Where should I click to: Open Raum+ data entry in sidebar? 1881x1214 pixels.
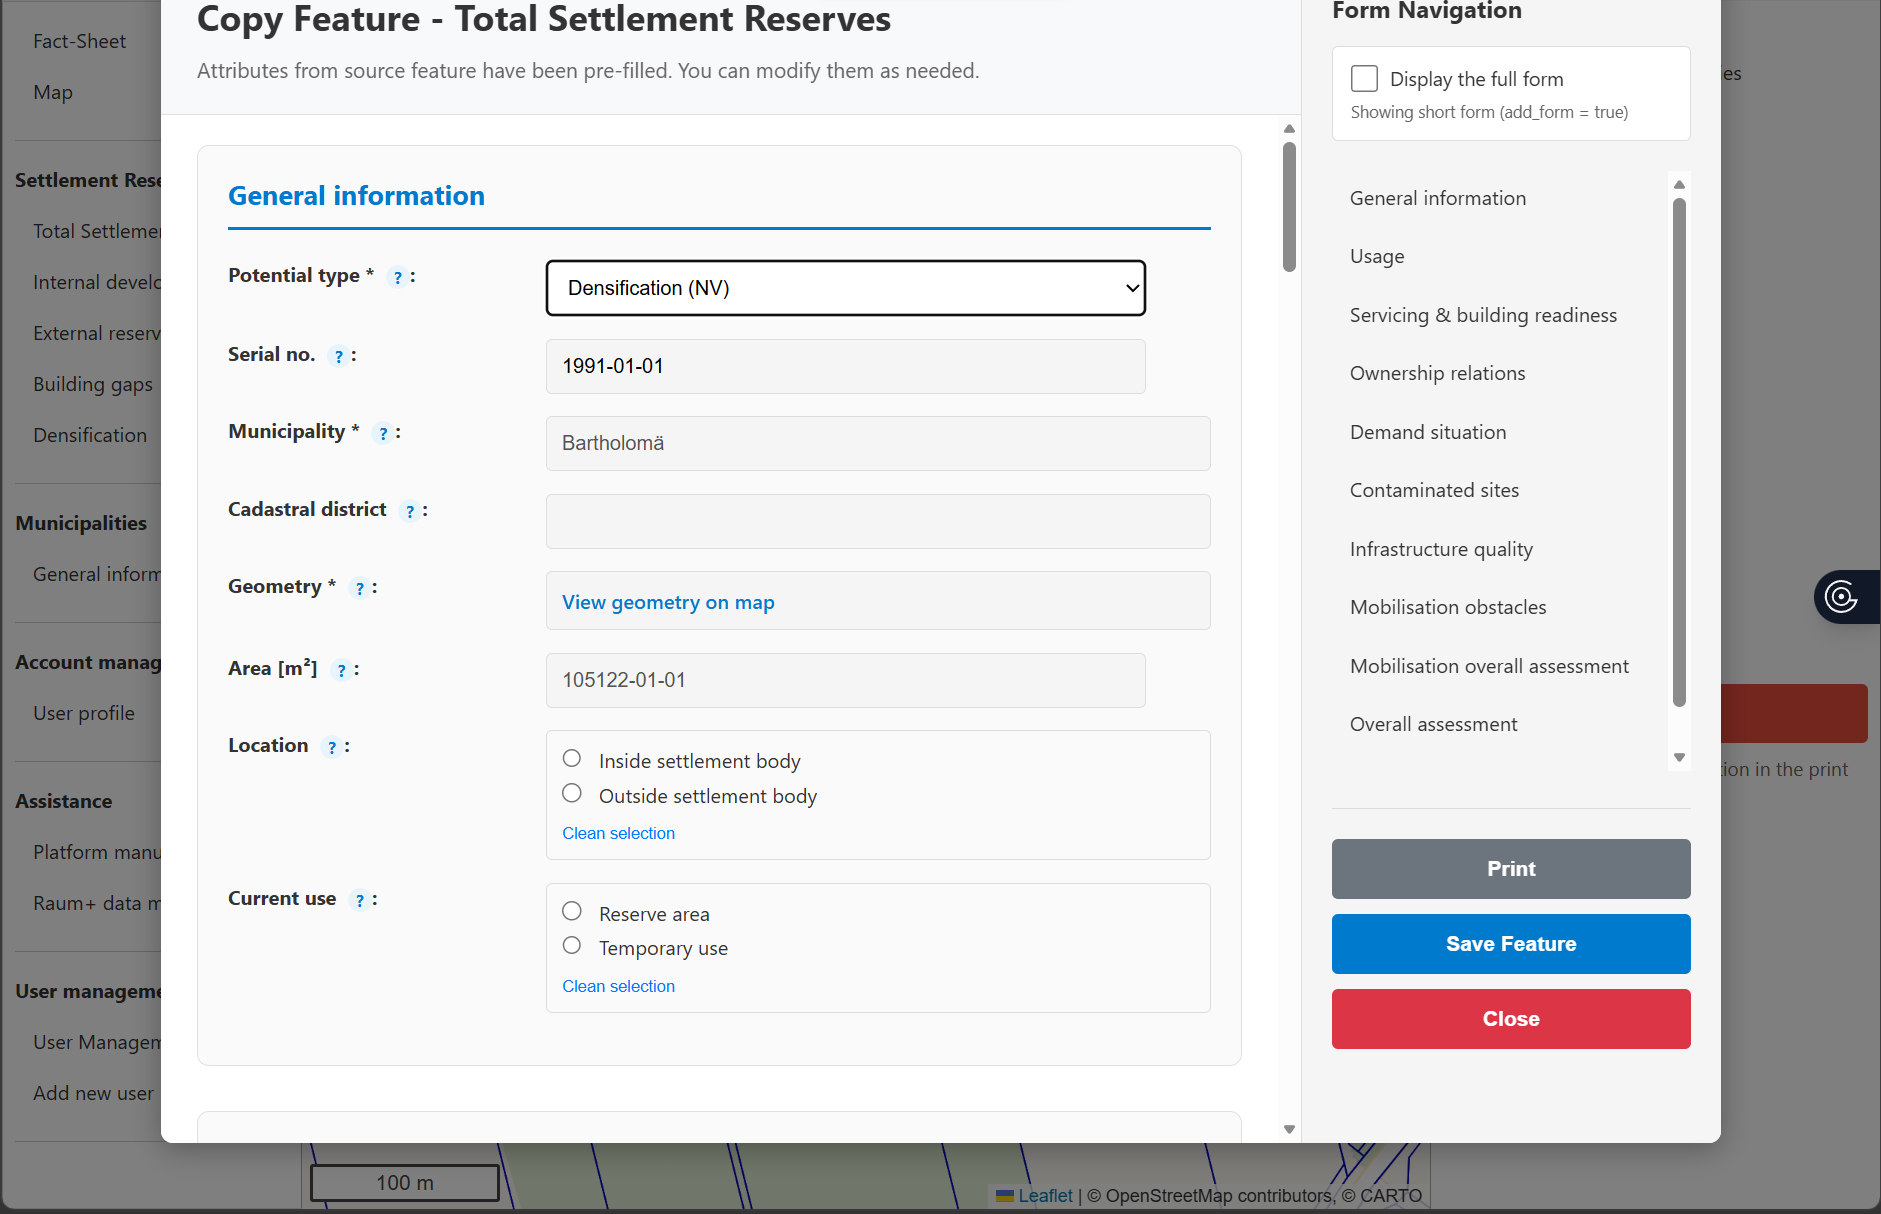[x=96, y=903]
